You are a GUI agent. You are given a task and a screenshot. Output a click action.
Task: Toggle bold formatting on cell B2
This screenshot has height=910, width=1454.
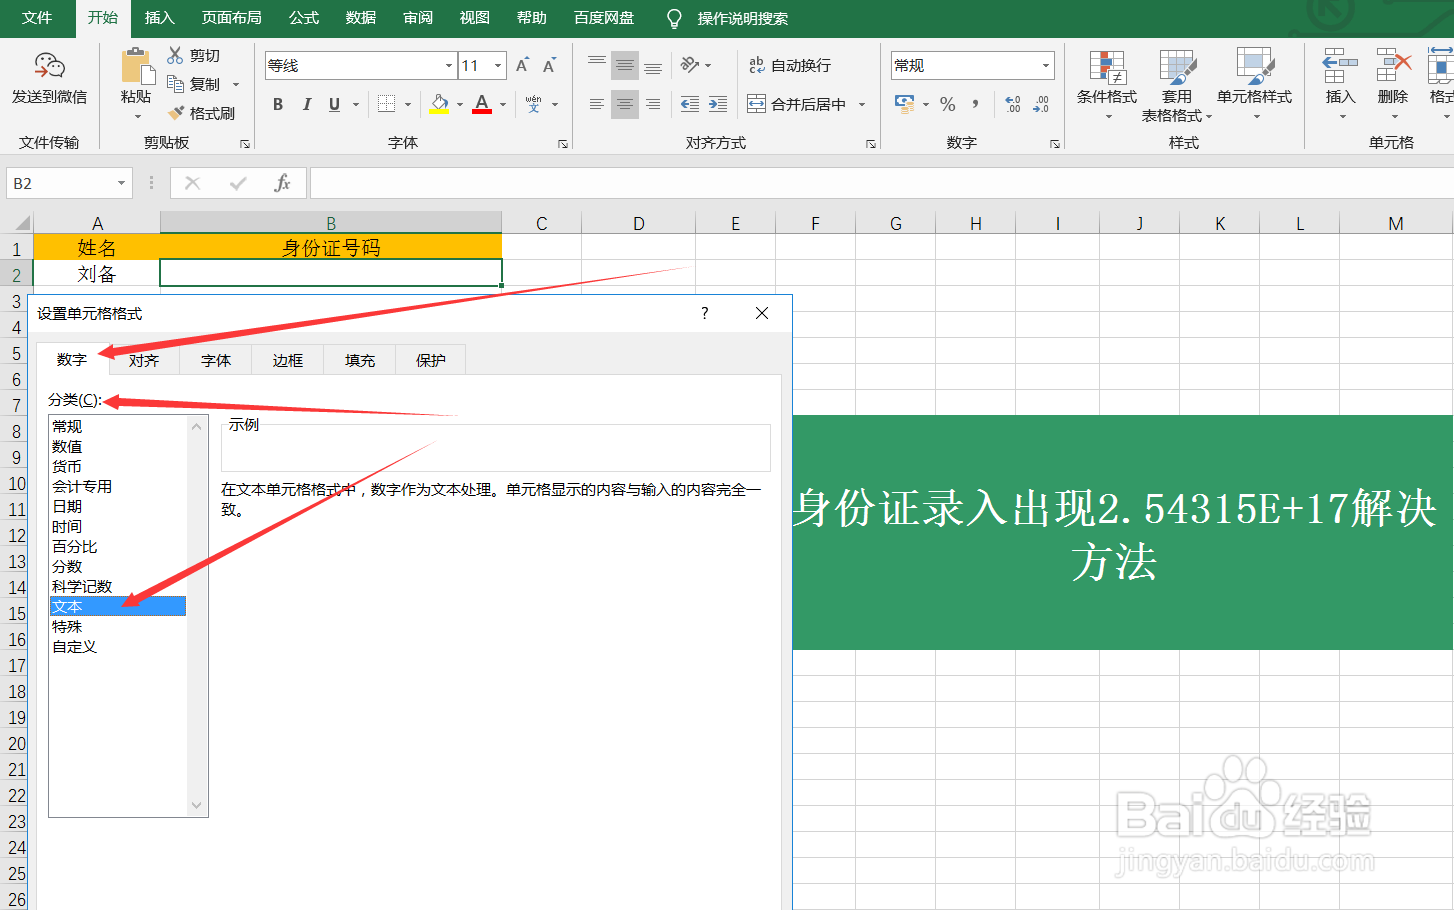277,103
